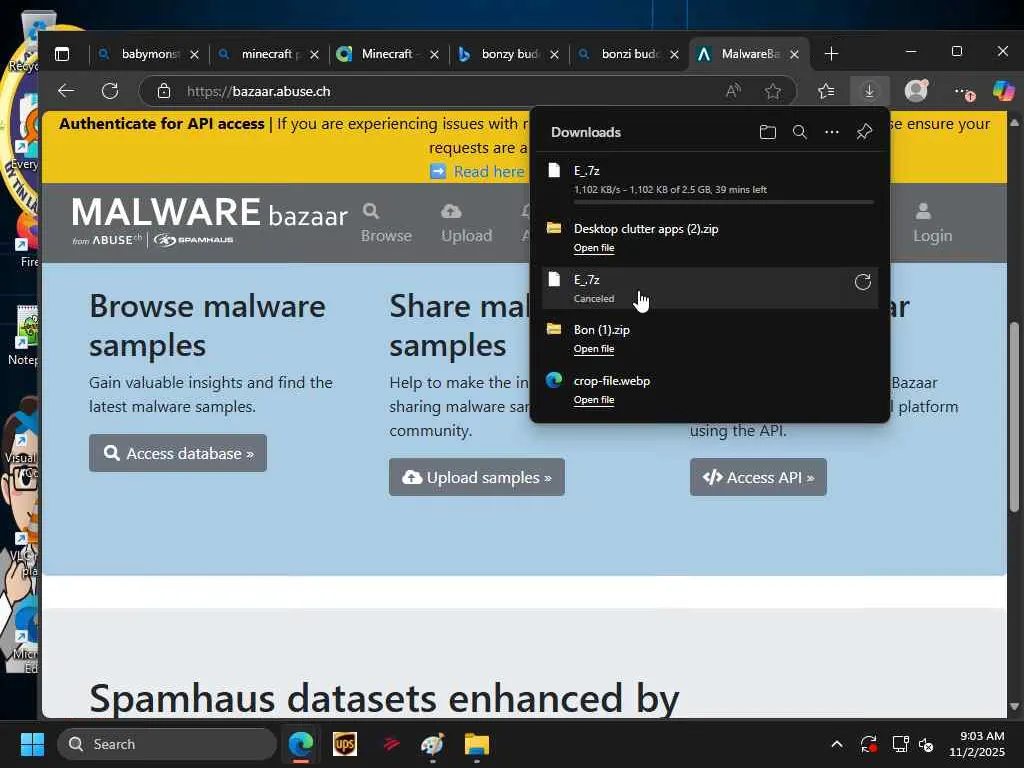Open Browse in MalwareBazaar navigation
Screen dimensions: 1024x768
click(x=386, y=223)
